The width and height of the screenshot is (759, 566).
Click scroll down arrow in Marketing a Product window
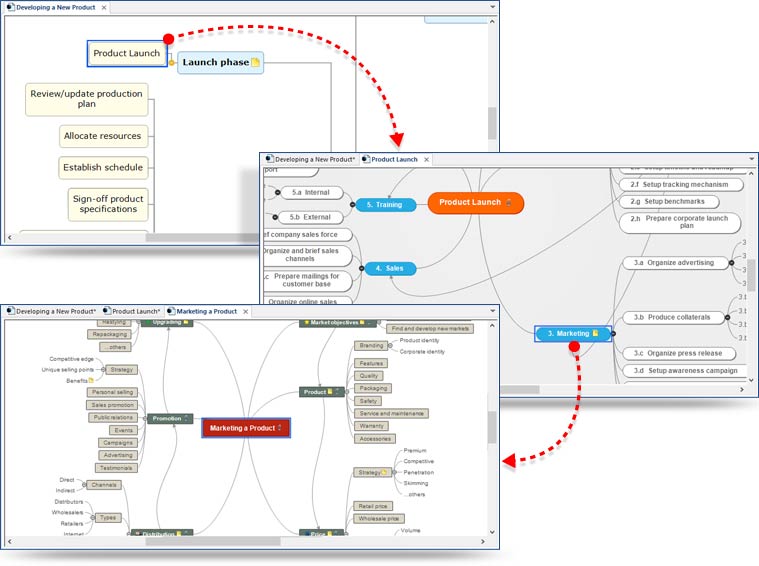point(492,532)
